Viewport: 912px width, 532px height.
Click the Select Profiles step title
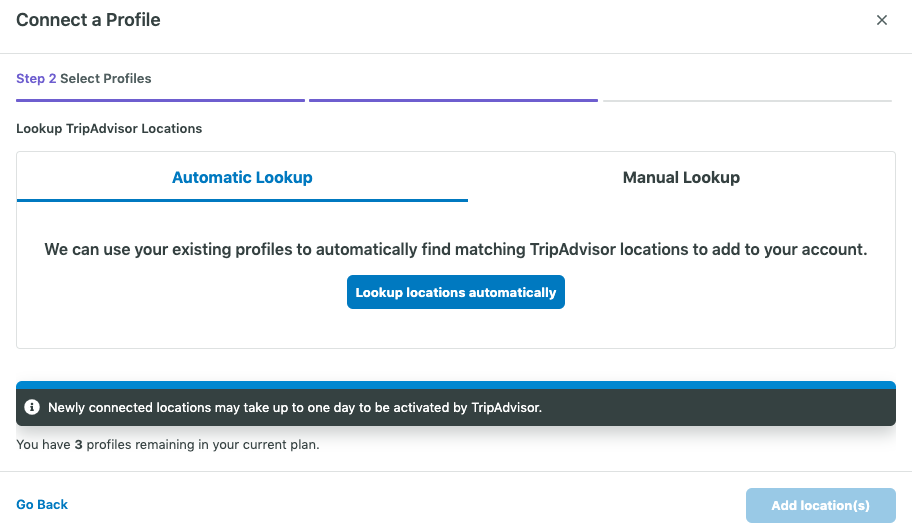coord(106,78)
